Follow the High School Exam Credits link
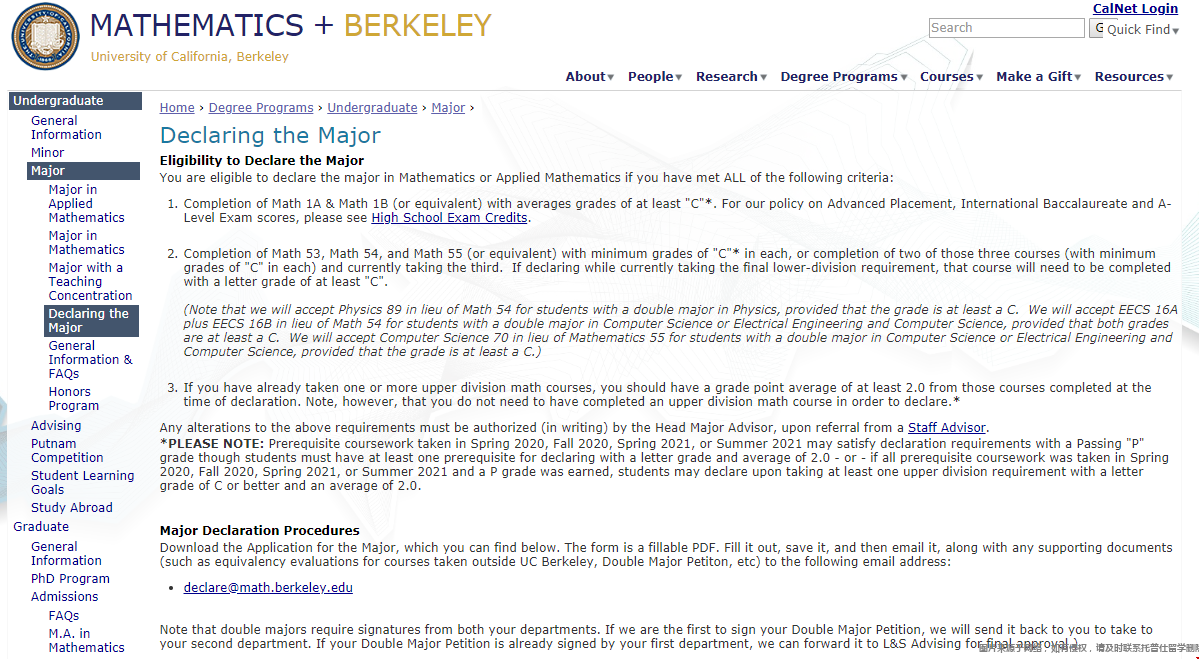This screenshot has width=1199, height=659. point(449,218)
